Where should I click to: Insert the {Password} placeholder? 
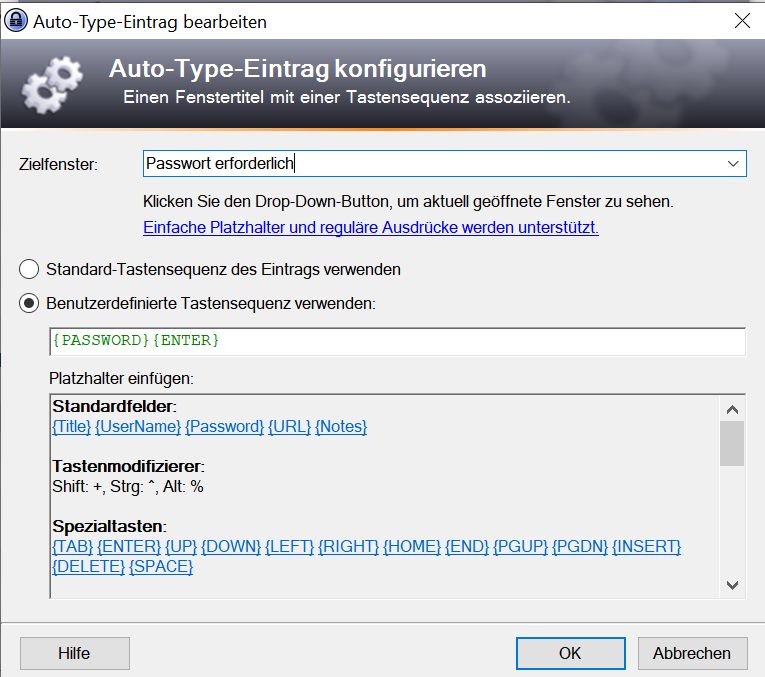[x=225, y=427]
